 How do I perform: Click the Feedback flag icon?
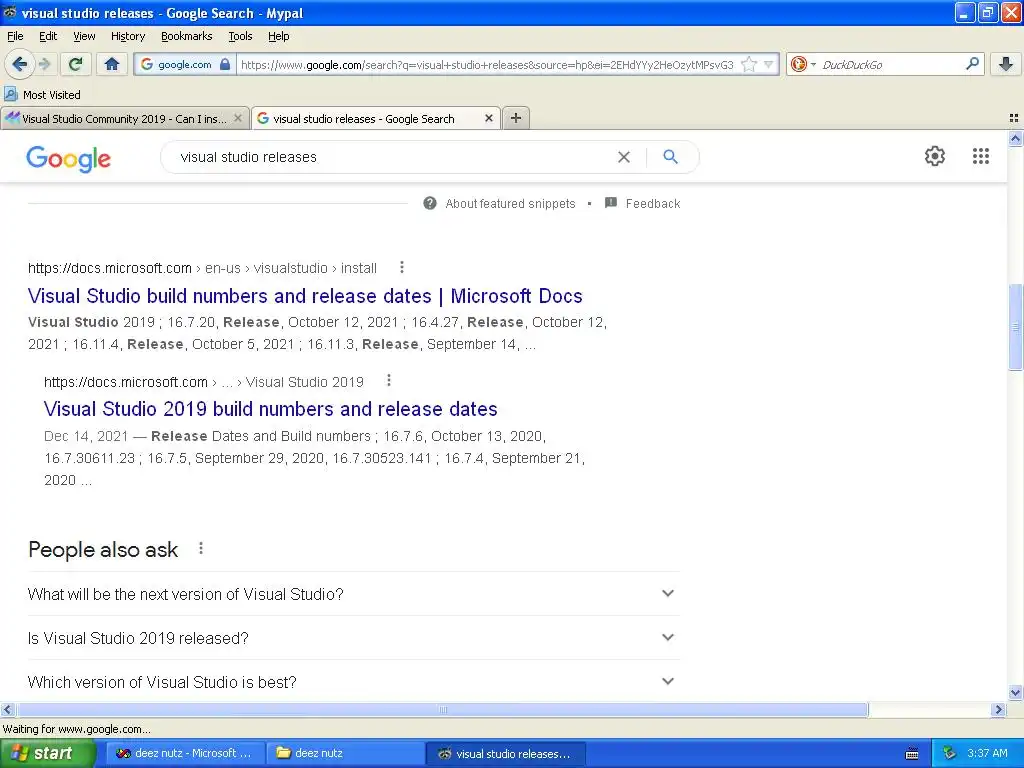tap(611, 202)
